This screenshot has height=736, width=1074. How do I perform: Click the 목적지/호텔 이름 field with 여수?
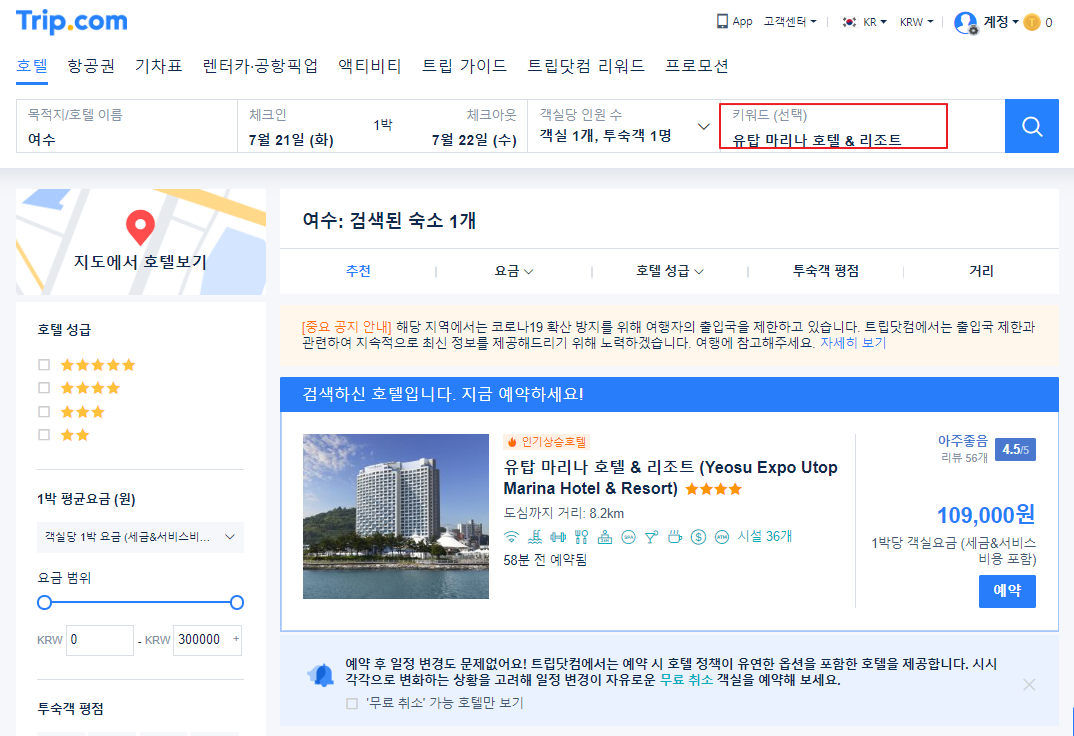click(127, 126)
